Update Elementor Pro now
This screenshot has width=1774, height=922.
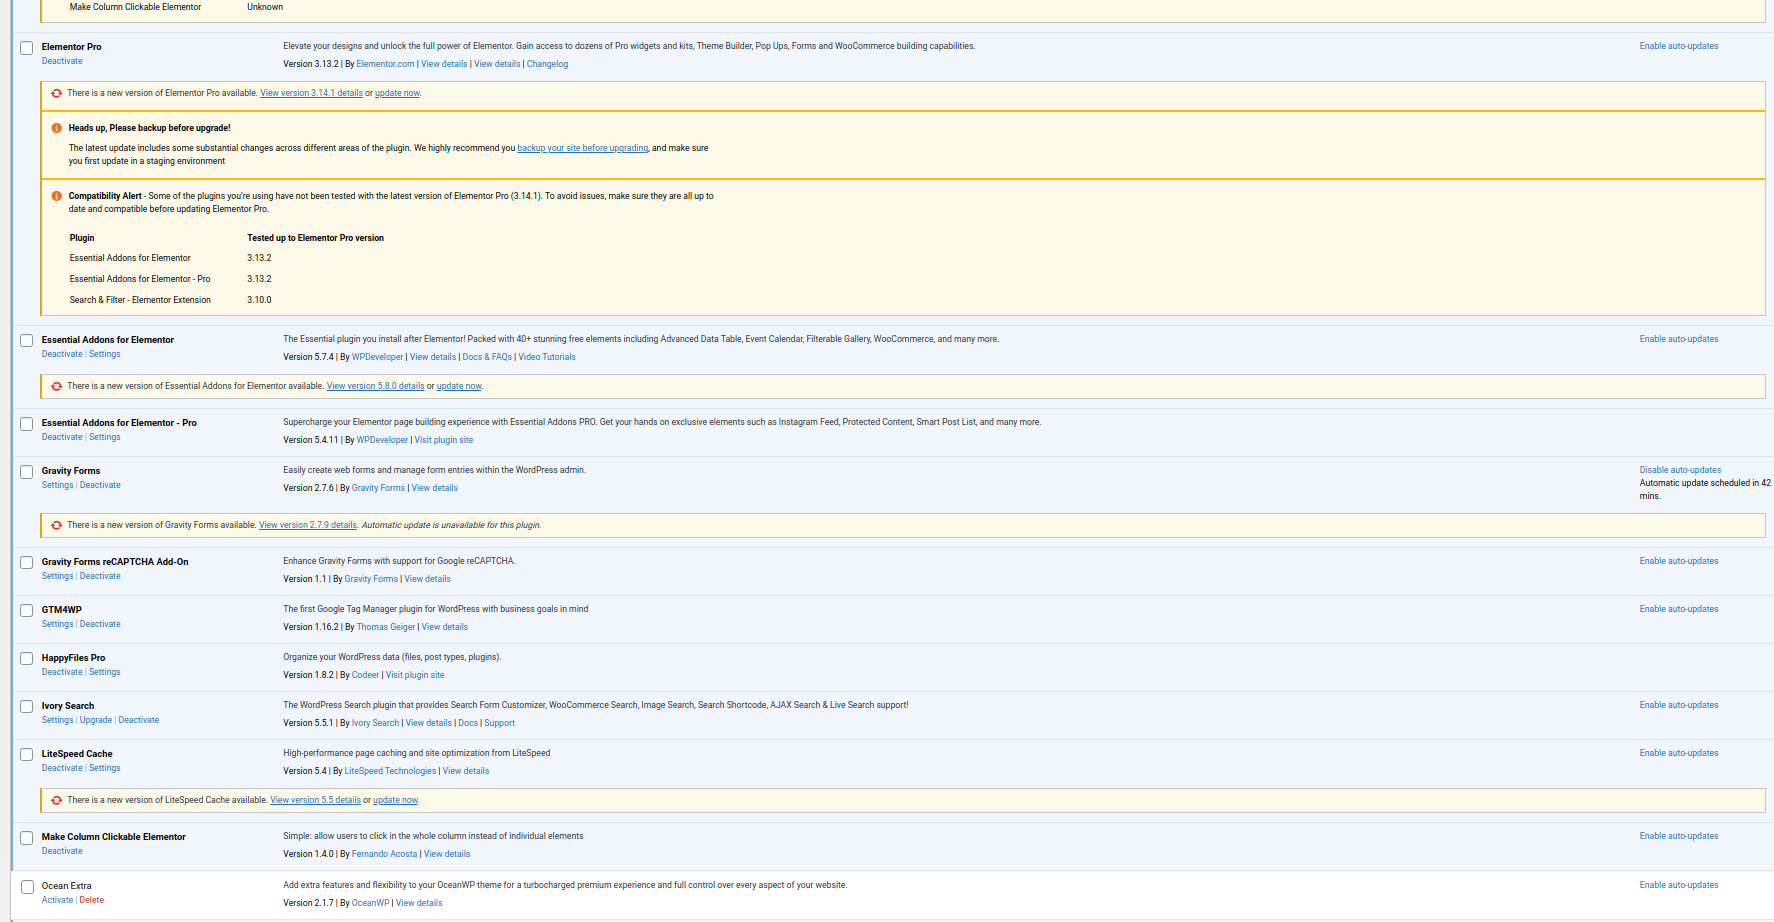tap(397, 93)
